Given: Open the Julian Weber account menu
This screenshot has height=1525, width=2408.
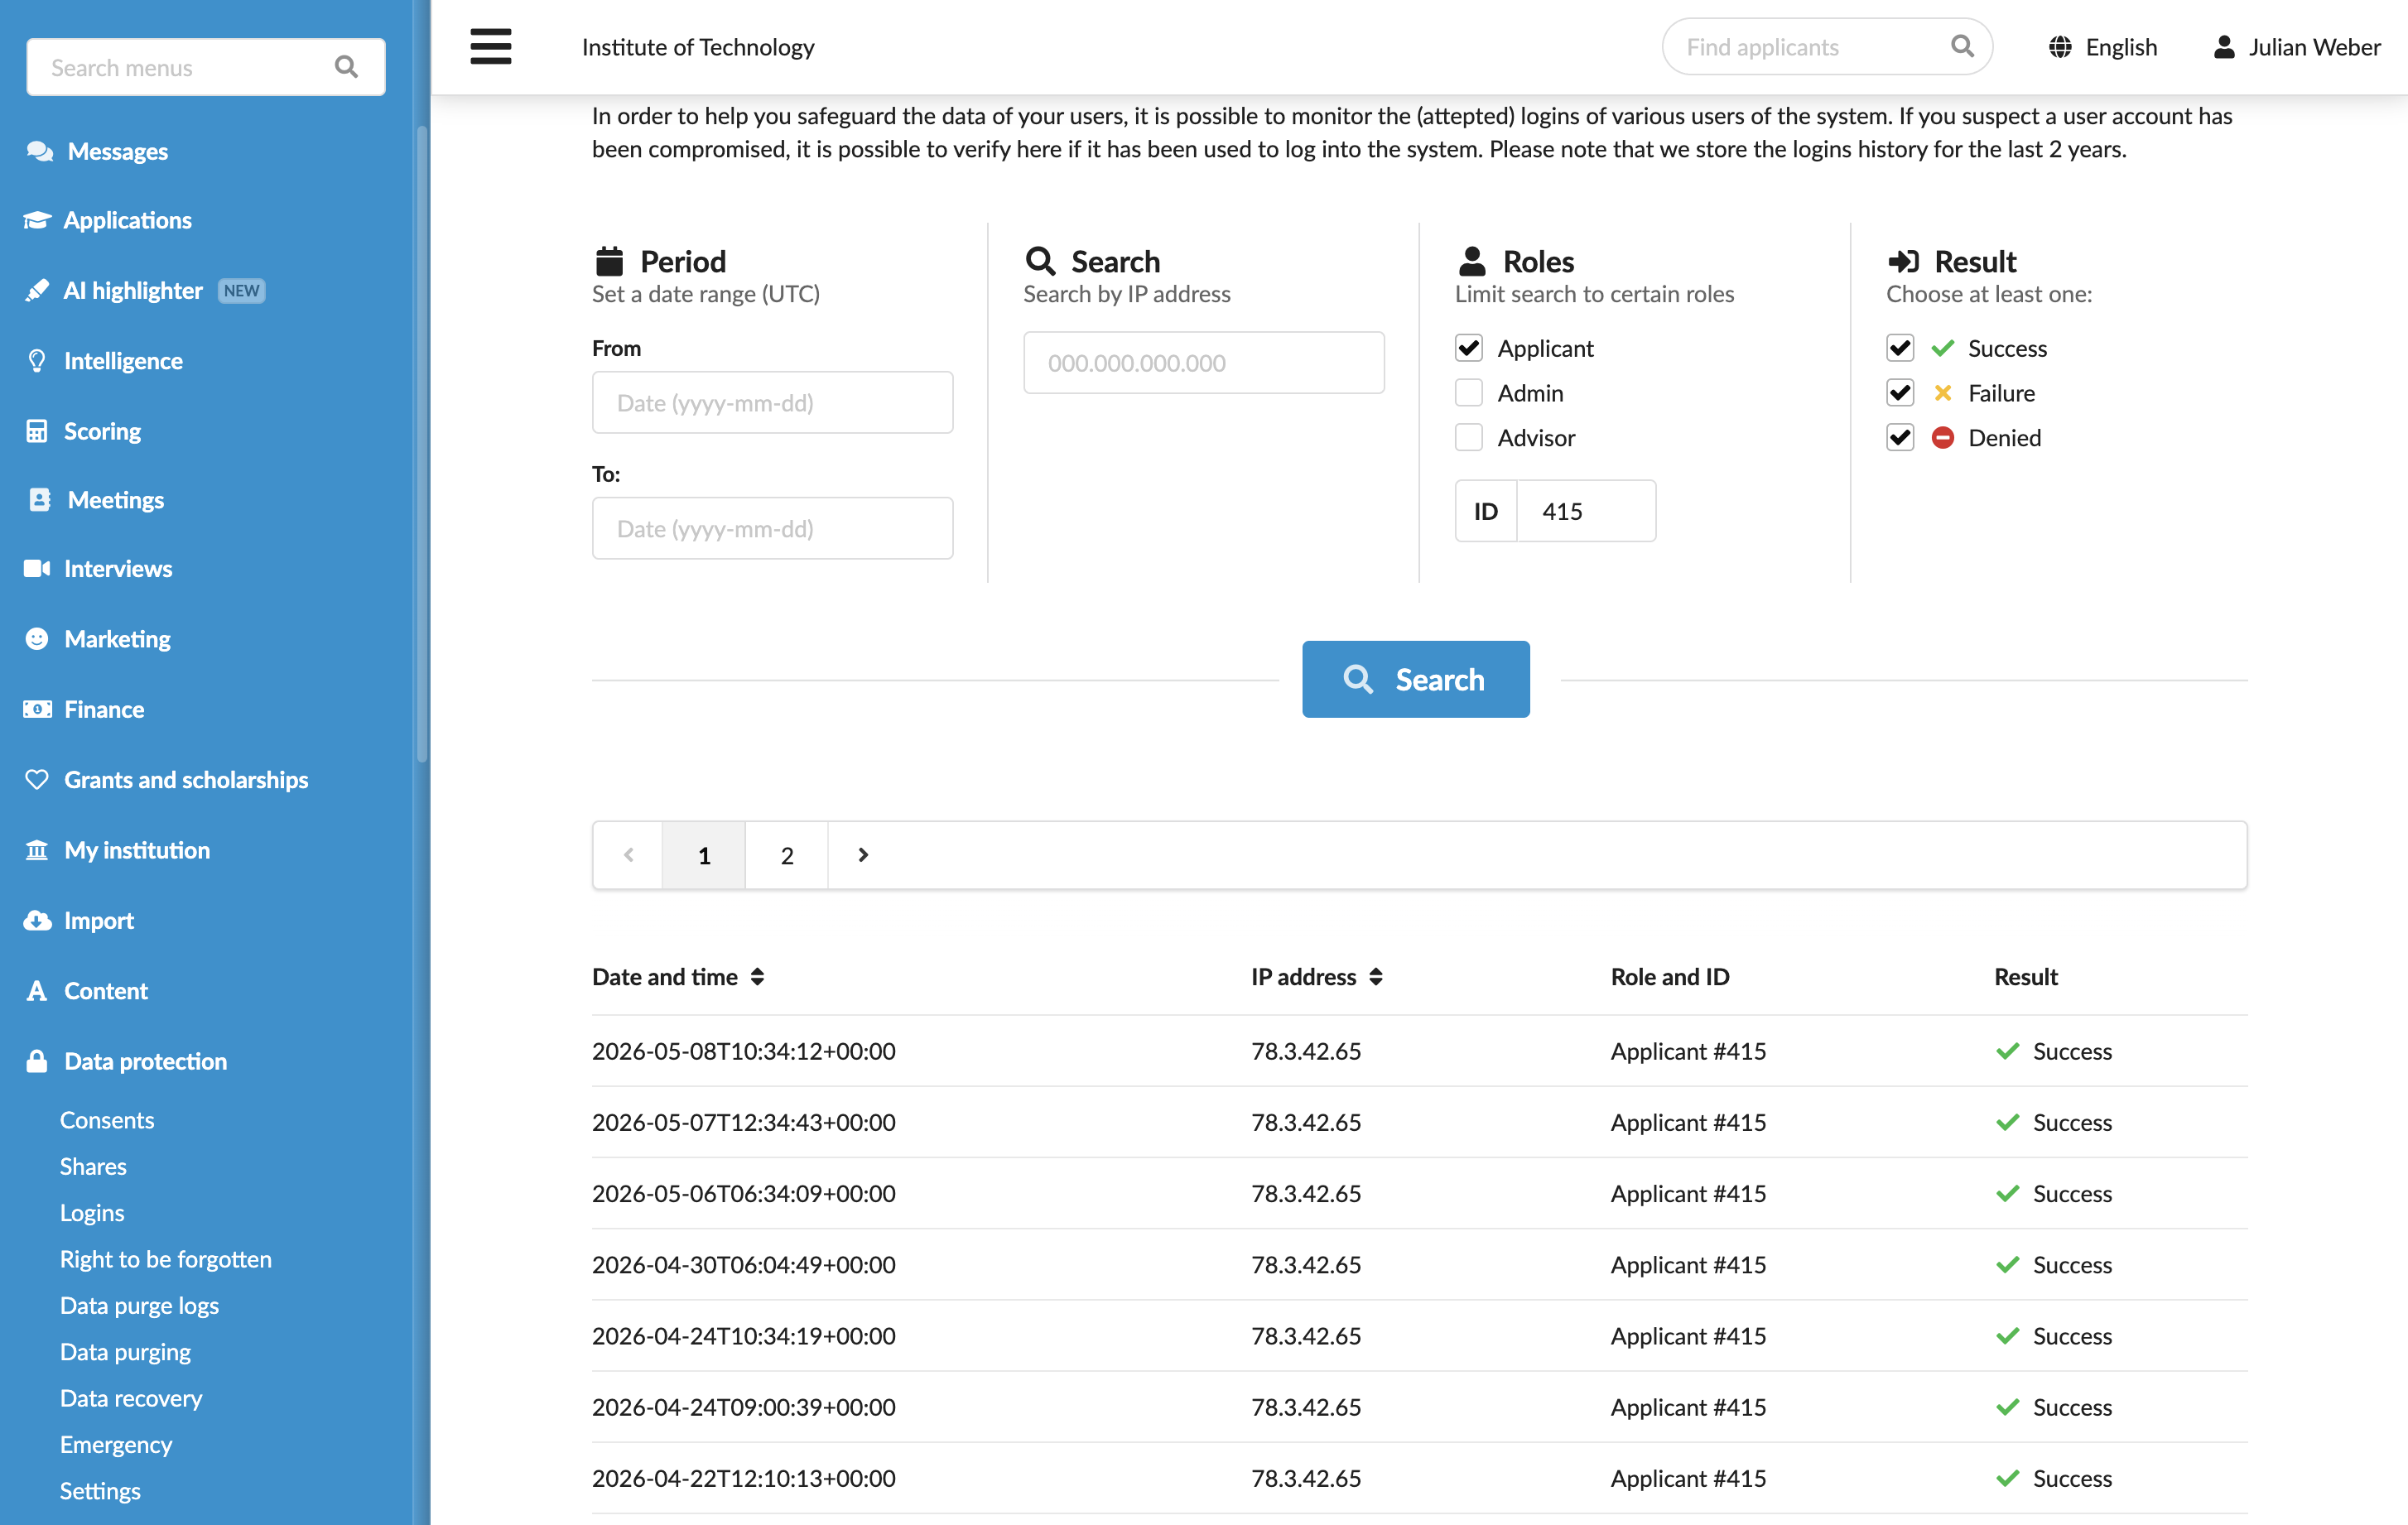Looking at the screenshot, I should point(2296,47).
